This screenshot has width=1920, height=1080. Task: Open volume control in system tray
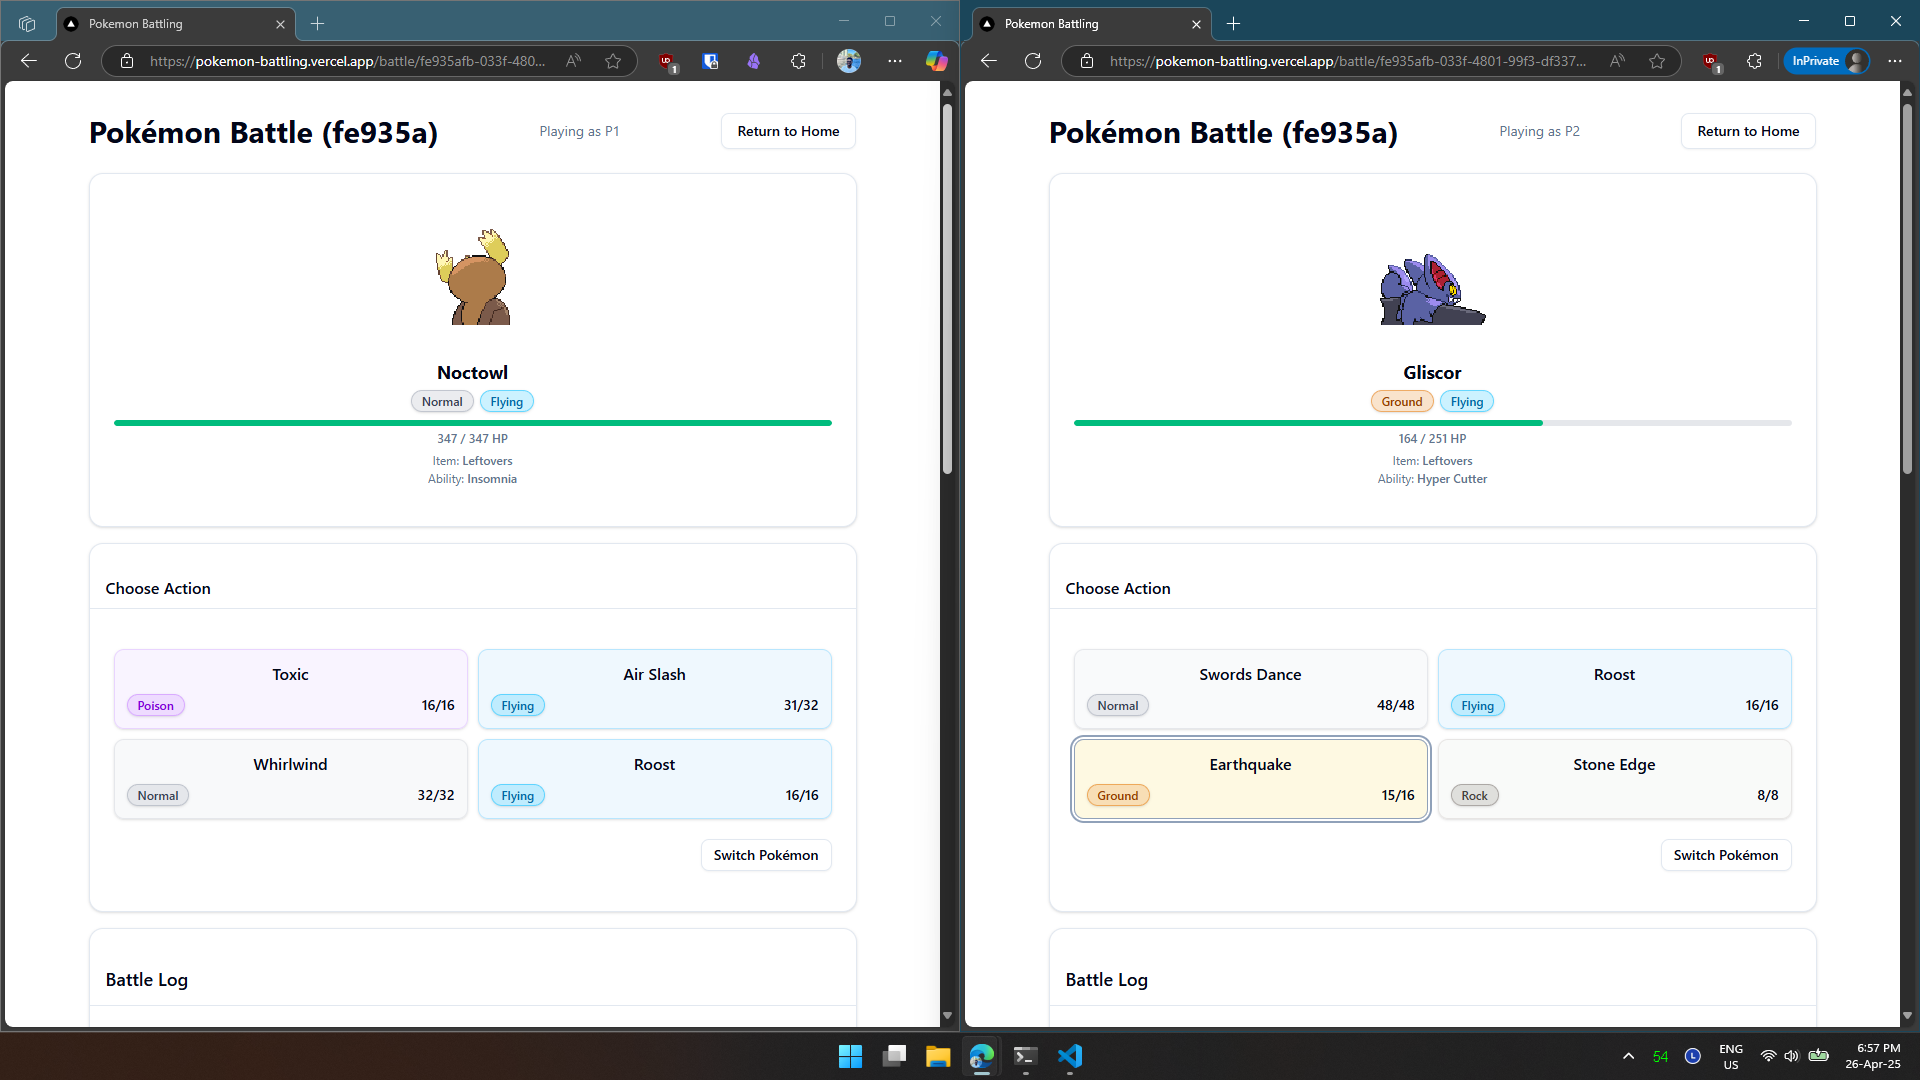pyautogui.click(x=1791, y=1056)
